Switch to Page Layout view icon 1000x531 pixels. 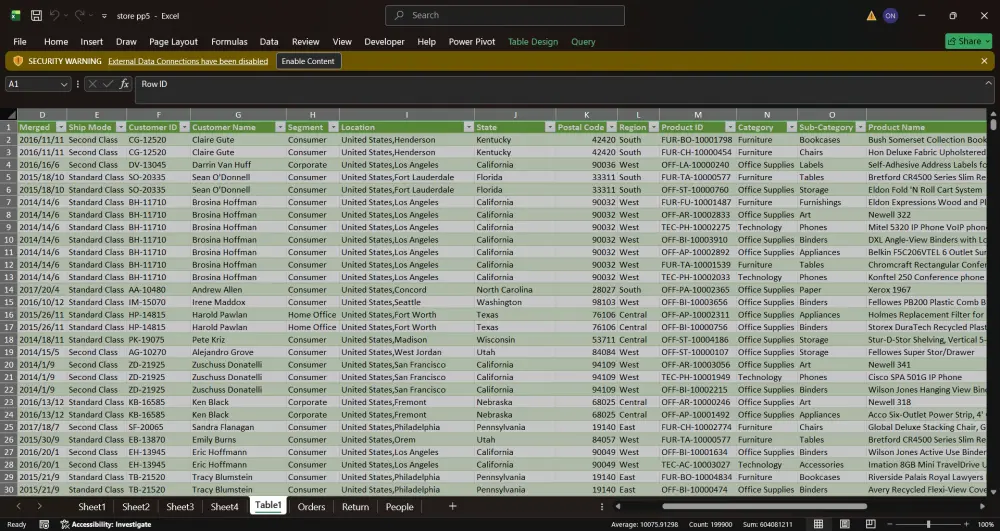coord(844,524)
